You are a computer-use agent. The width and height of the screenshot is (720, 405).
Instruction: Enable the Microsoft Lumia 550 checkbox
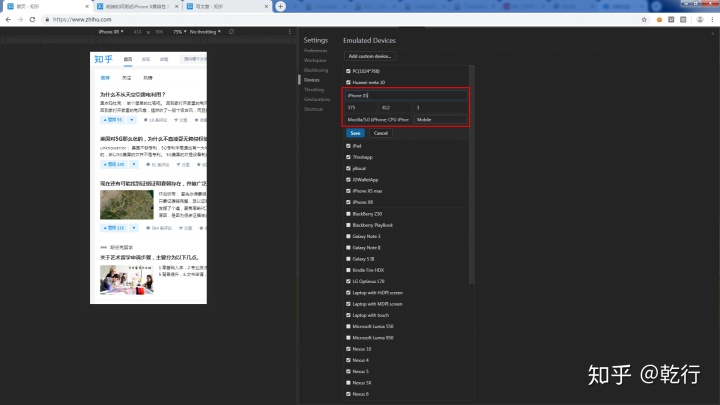tap(348, 326)
